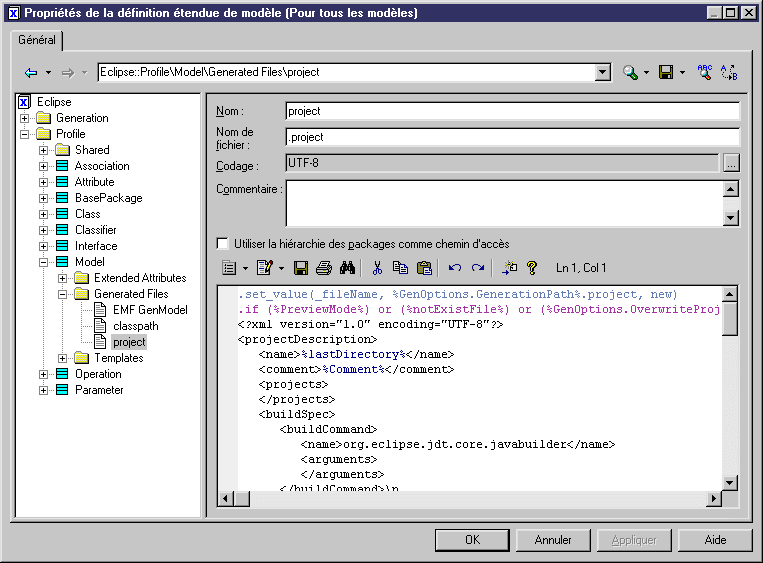Select the Eclipse root node icon

(x=24, y=102)
